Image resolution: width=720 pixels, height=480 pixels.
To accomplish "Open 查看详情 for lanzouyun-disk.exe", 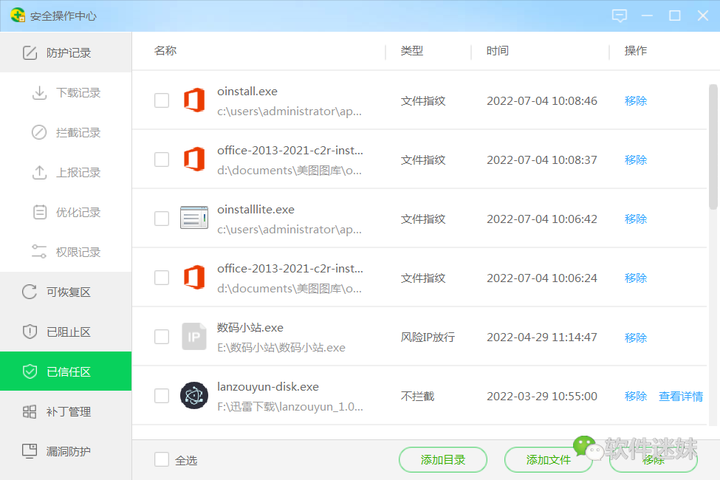I will 681,396.
